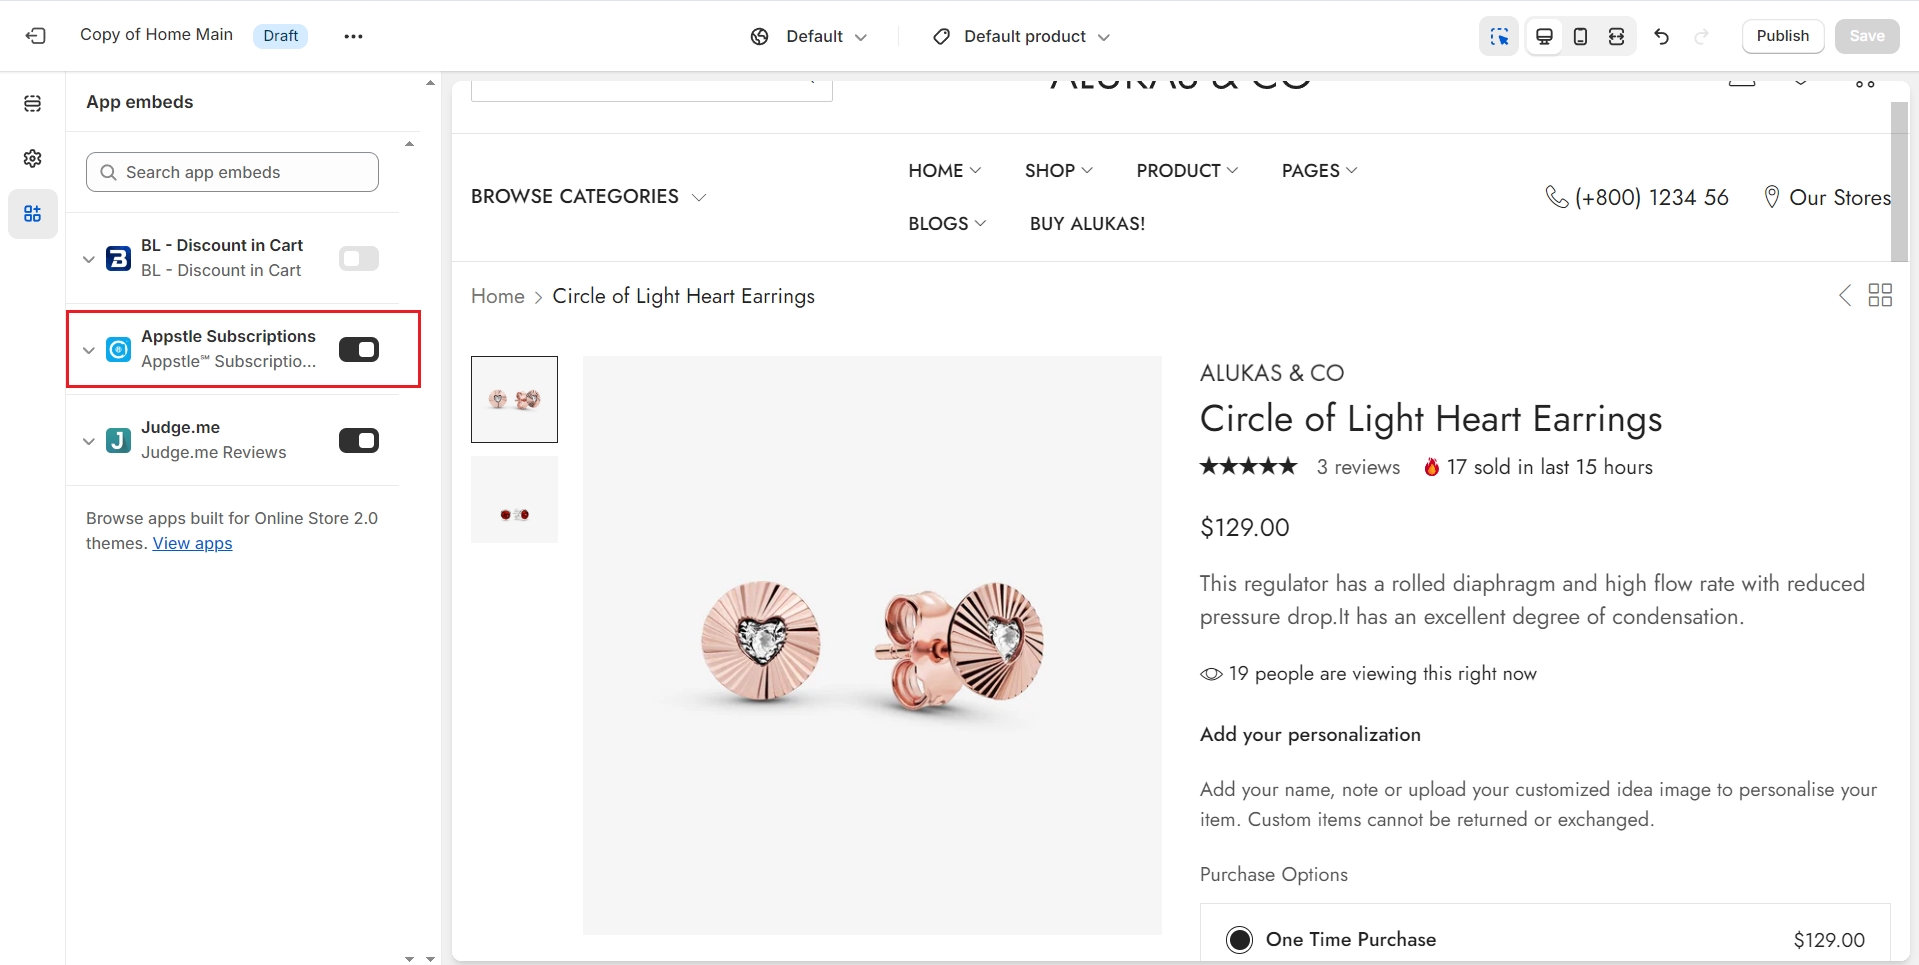Open Theme settings gear icon
The height and width of the screenshot is (965, 1919).
(33, 159)
